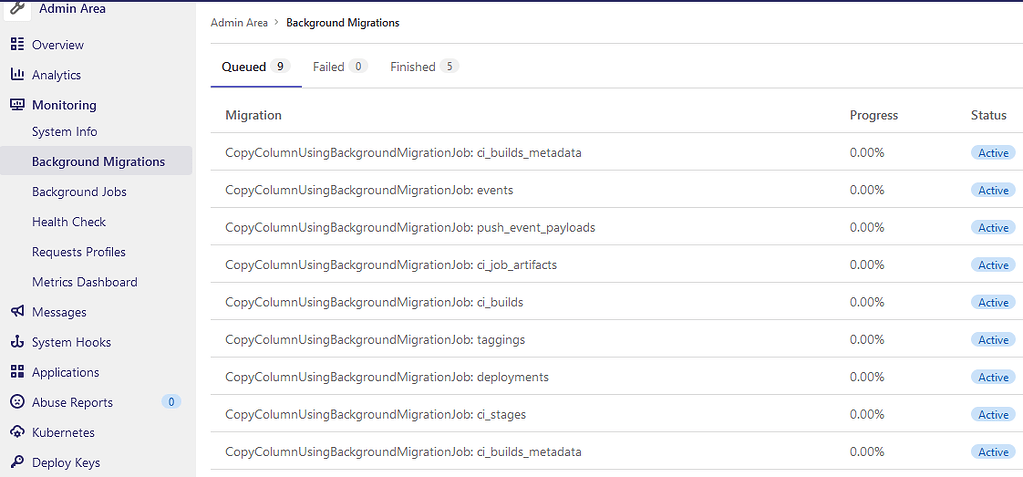Click the Kubernetes cloud icon

pyautogui.click(x=18, y=432)
